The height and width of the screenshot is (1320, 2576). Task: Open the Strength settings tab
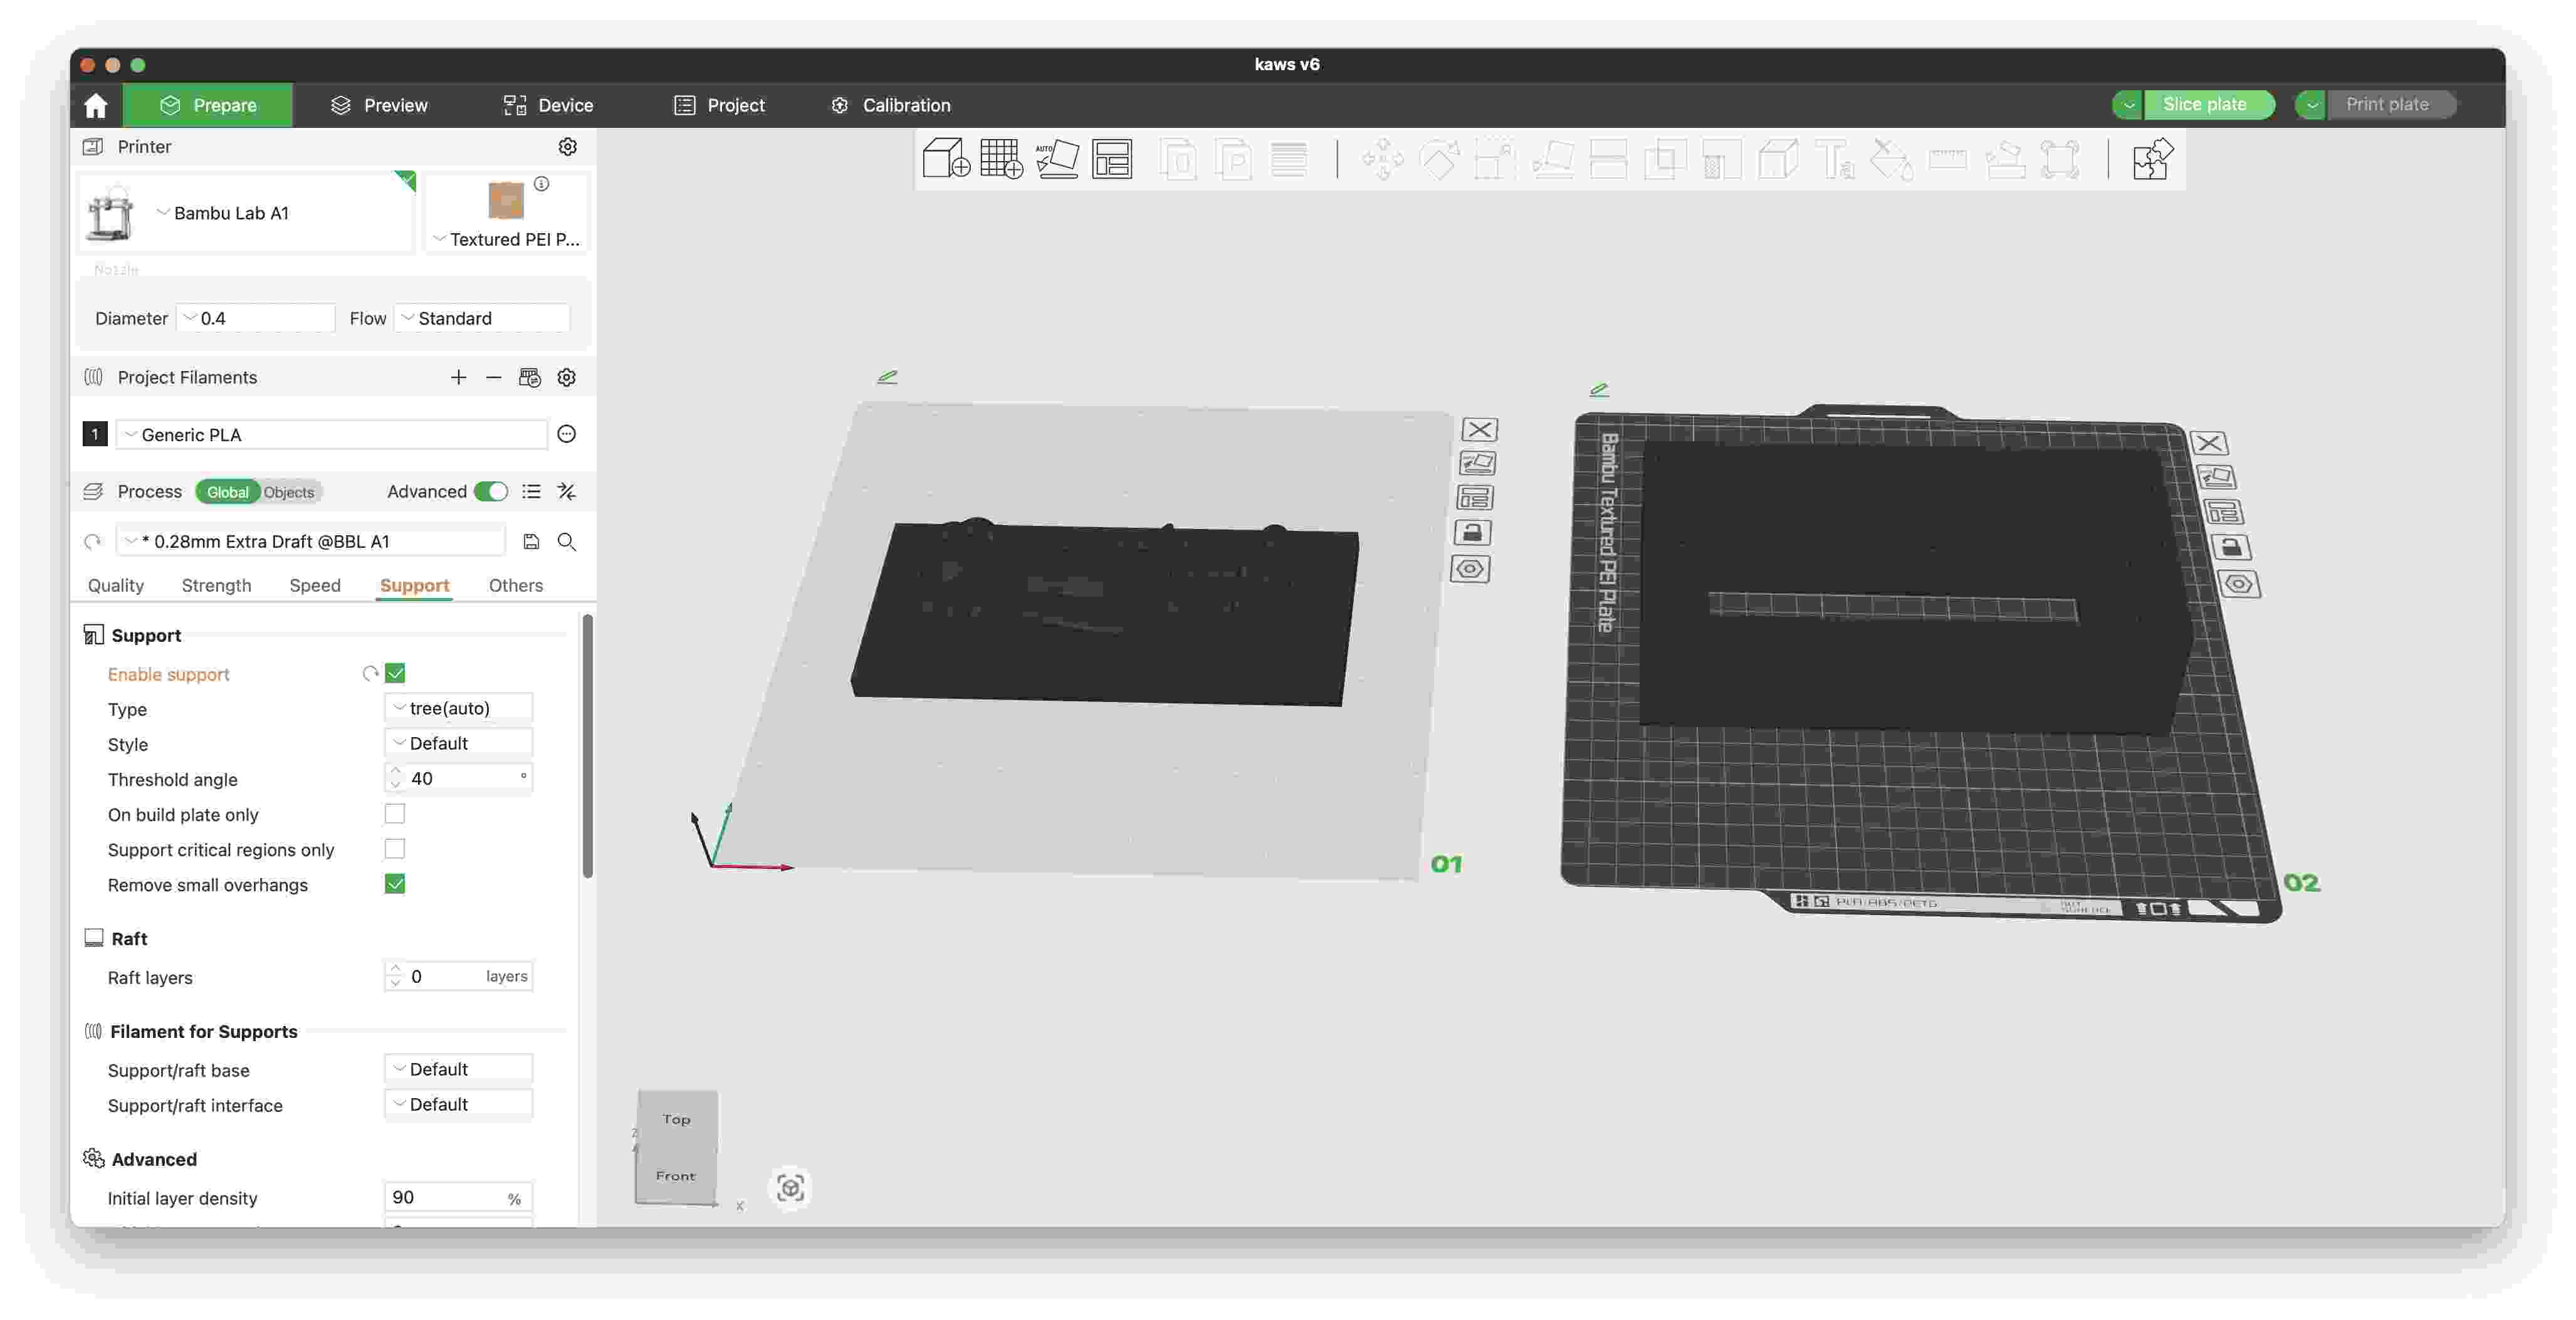216,585
